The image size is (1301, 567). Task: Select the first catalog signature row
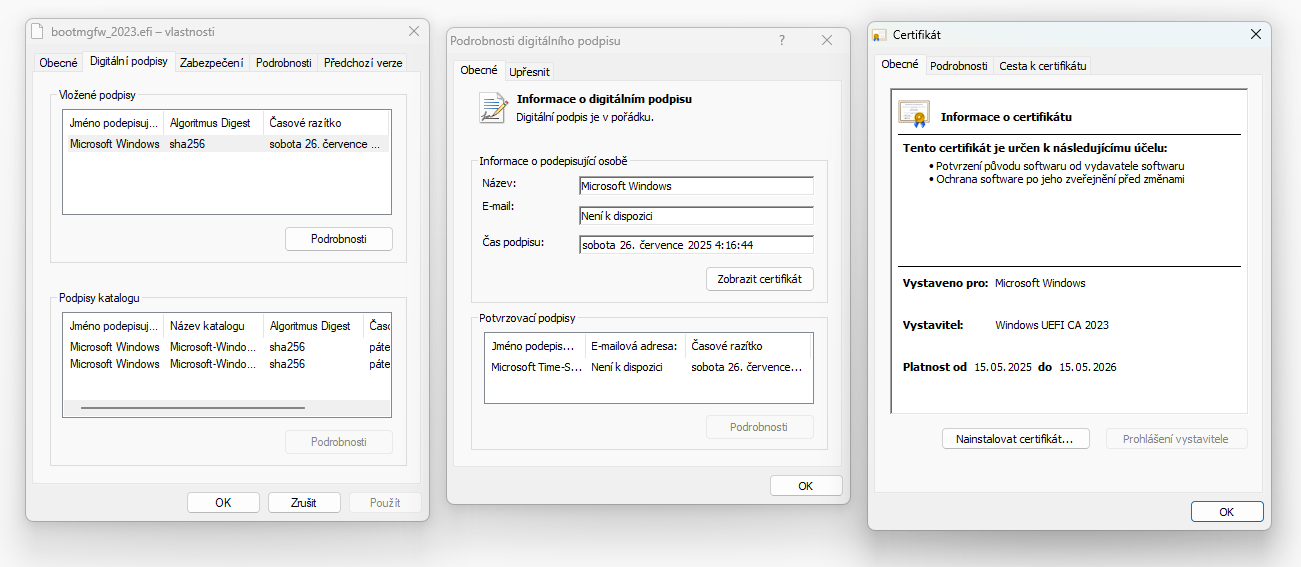225,347
